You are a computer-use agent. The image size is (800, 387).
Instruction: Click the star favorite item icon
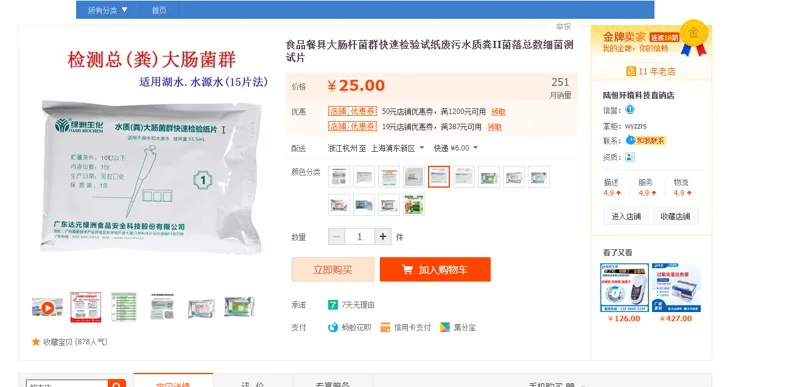point(36,342)
